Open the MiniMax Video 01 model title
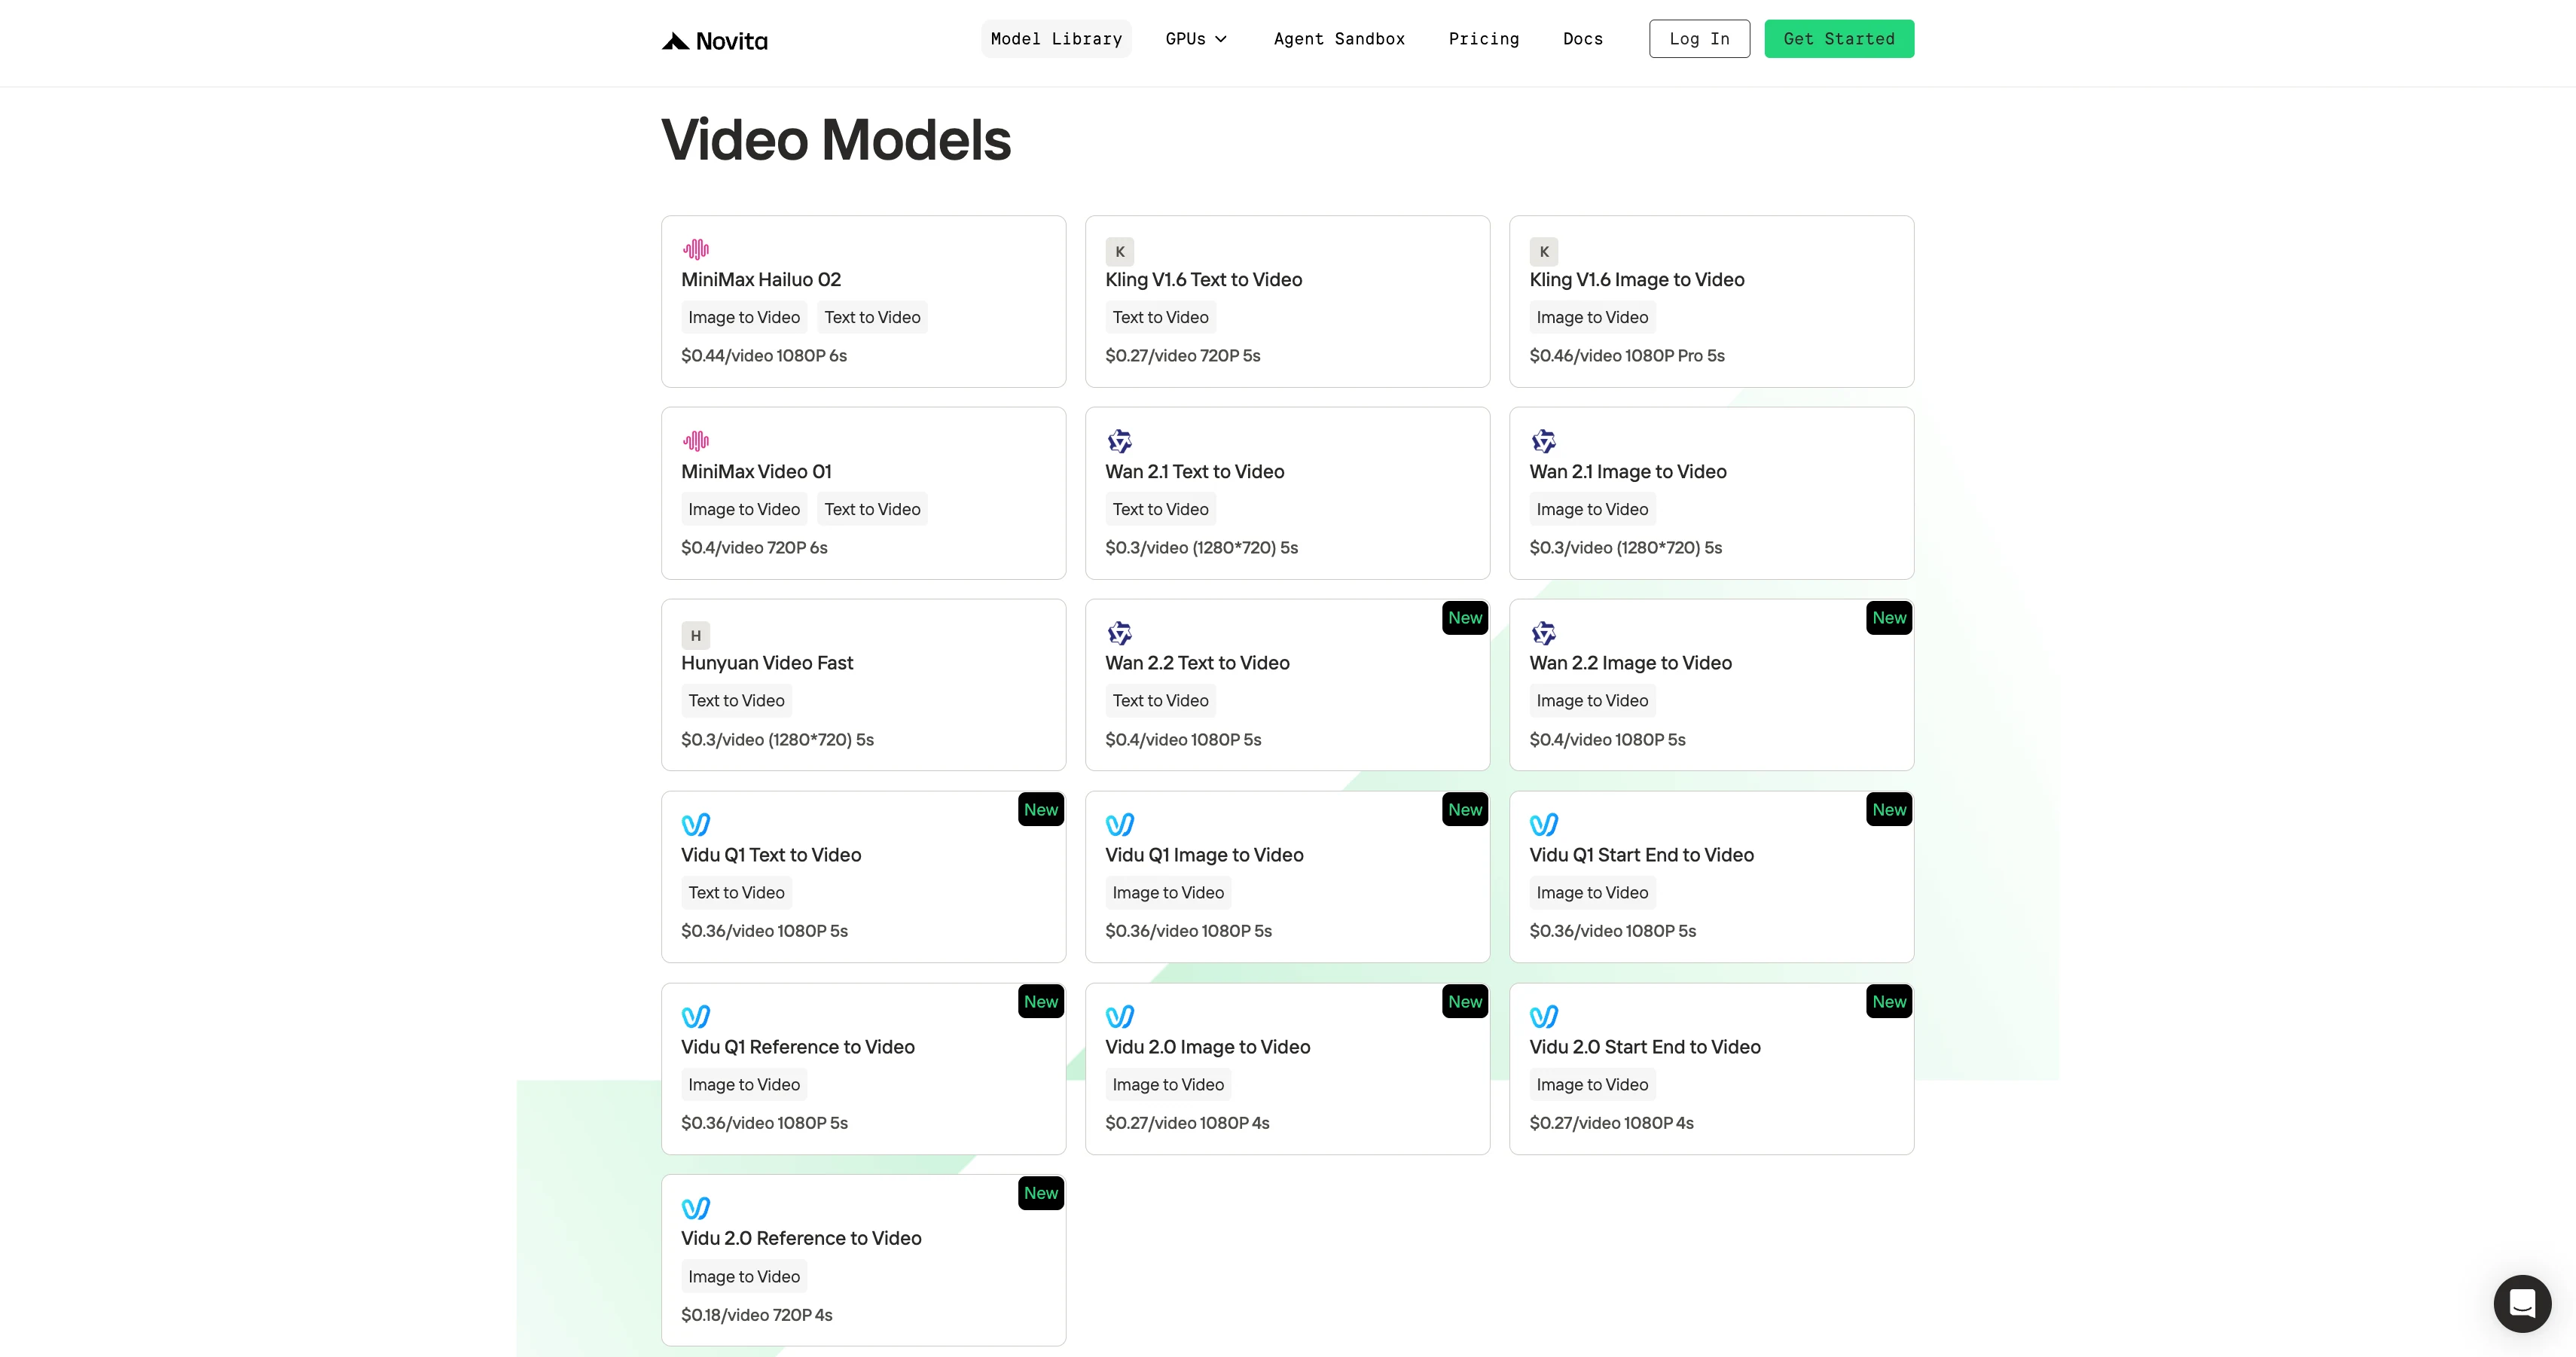The height and width of the screenshot is (1357, 2576). 756,472
